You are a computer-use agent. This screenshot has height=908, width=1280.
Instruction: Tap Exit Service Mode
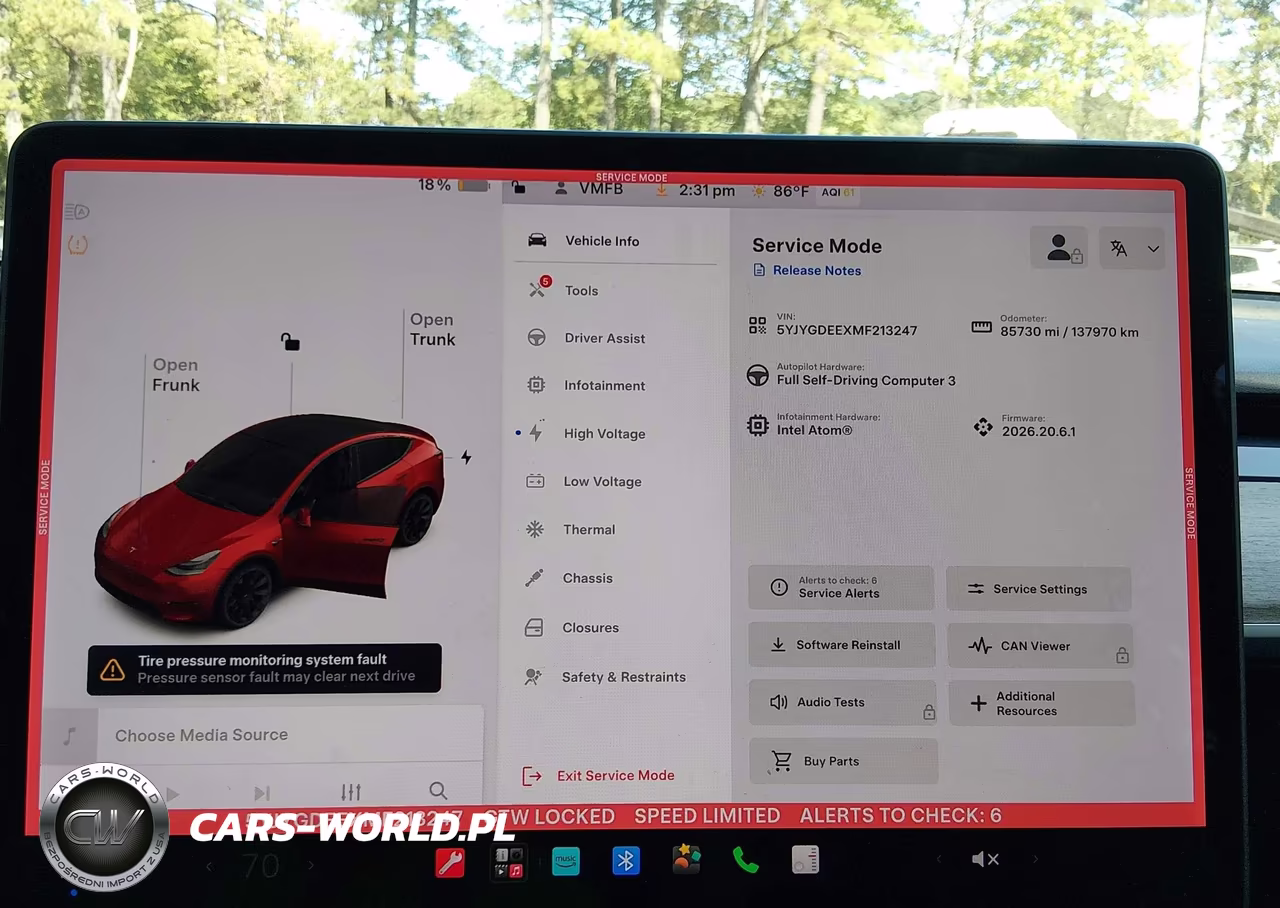(598, 776)
